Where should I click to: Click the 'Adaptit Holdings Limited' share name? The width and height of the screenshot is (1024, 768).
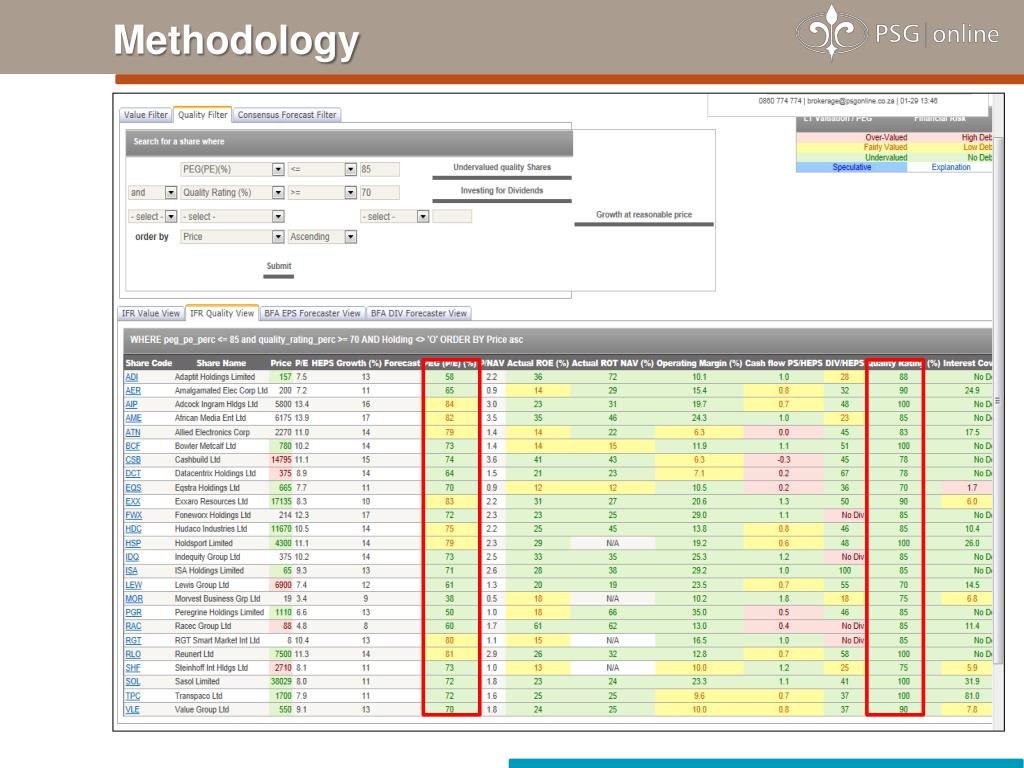215,377
